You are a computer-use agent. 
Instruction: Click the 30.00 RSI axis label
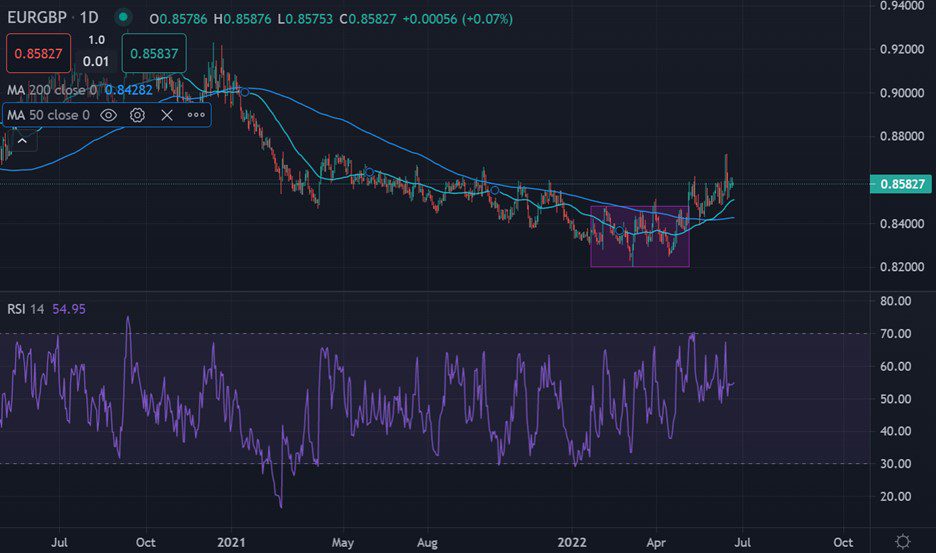pos(895,464)
